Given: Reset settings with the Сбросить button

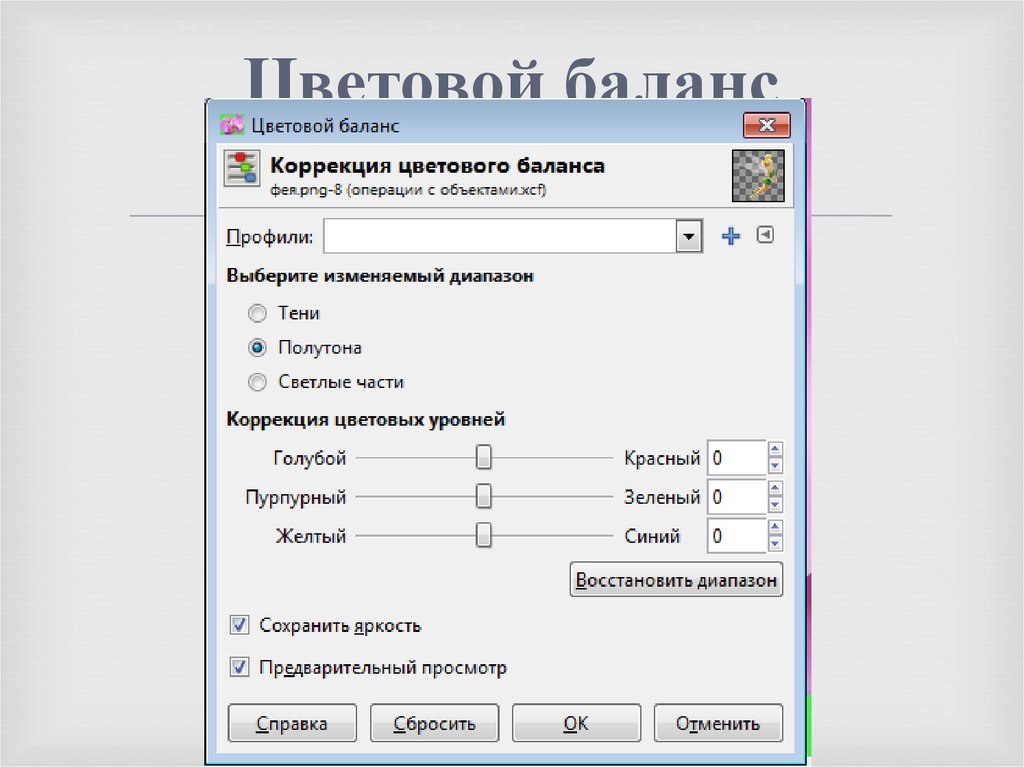Looking at the screenshot, I should pos(434,722).
